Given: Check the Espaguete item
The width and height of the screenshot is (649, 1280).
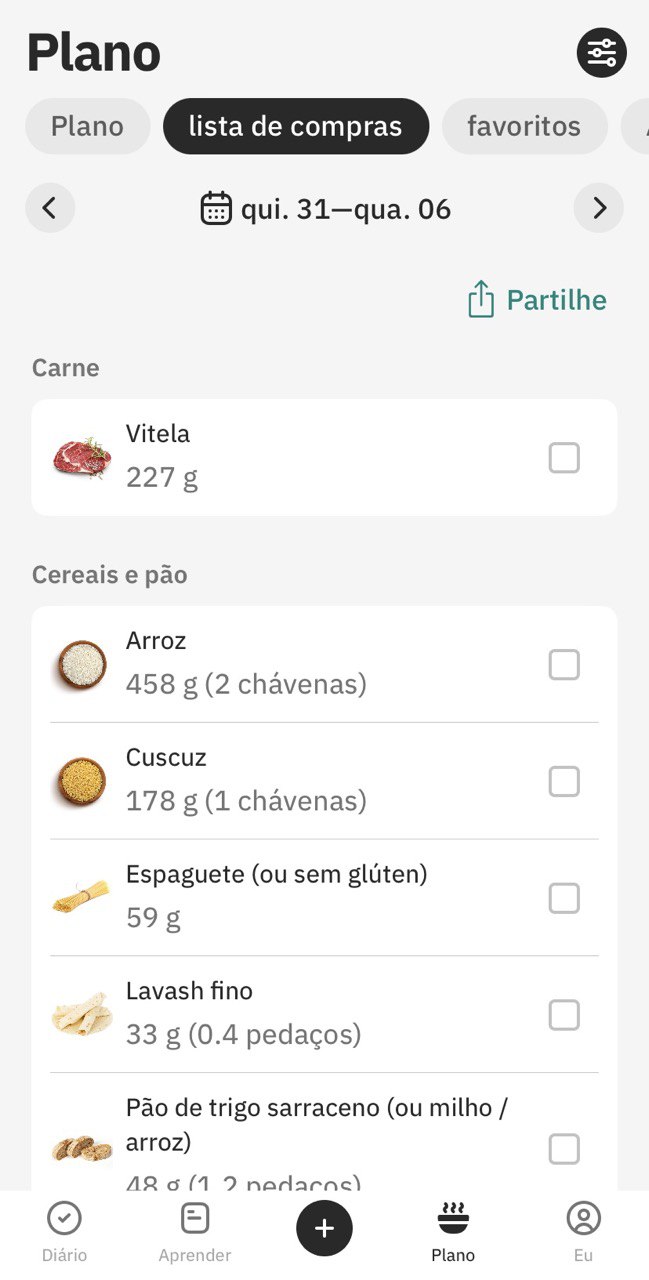Looking at the screenshot, I should (564, 899).
